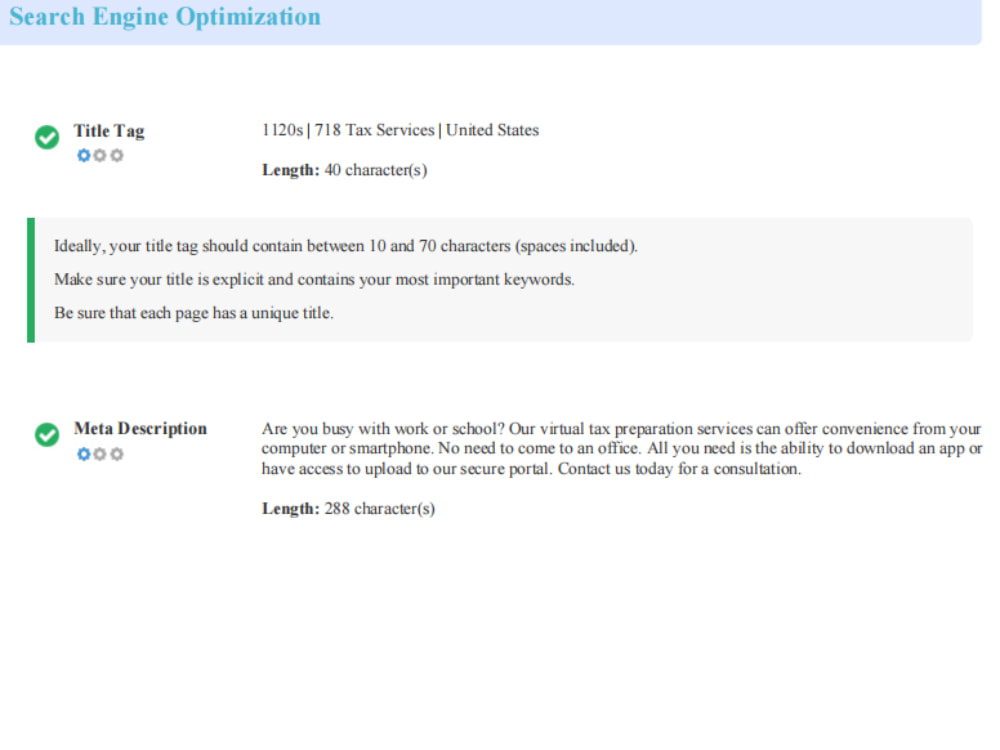Click the green checkmark beside Title Tag
This screenshot has width=1000, height=750.
click(47, 137)
